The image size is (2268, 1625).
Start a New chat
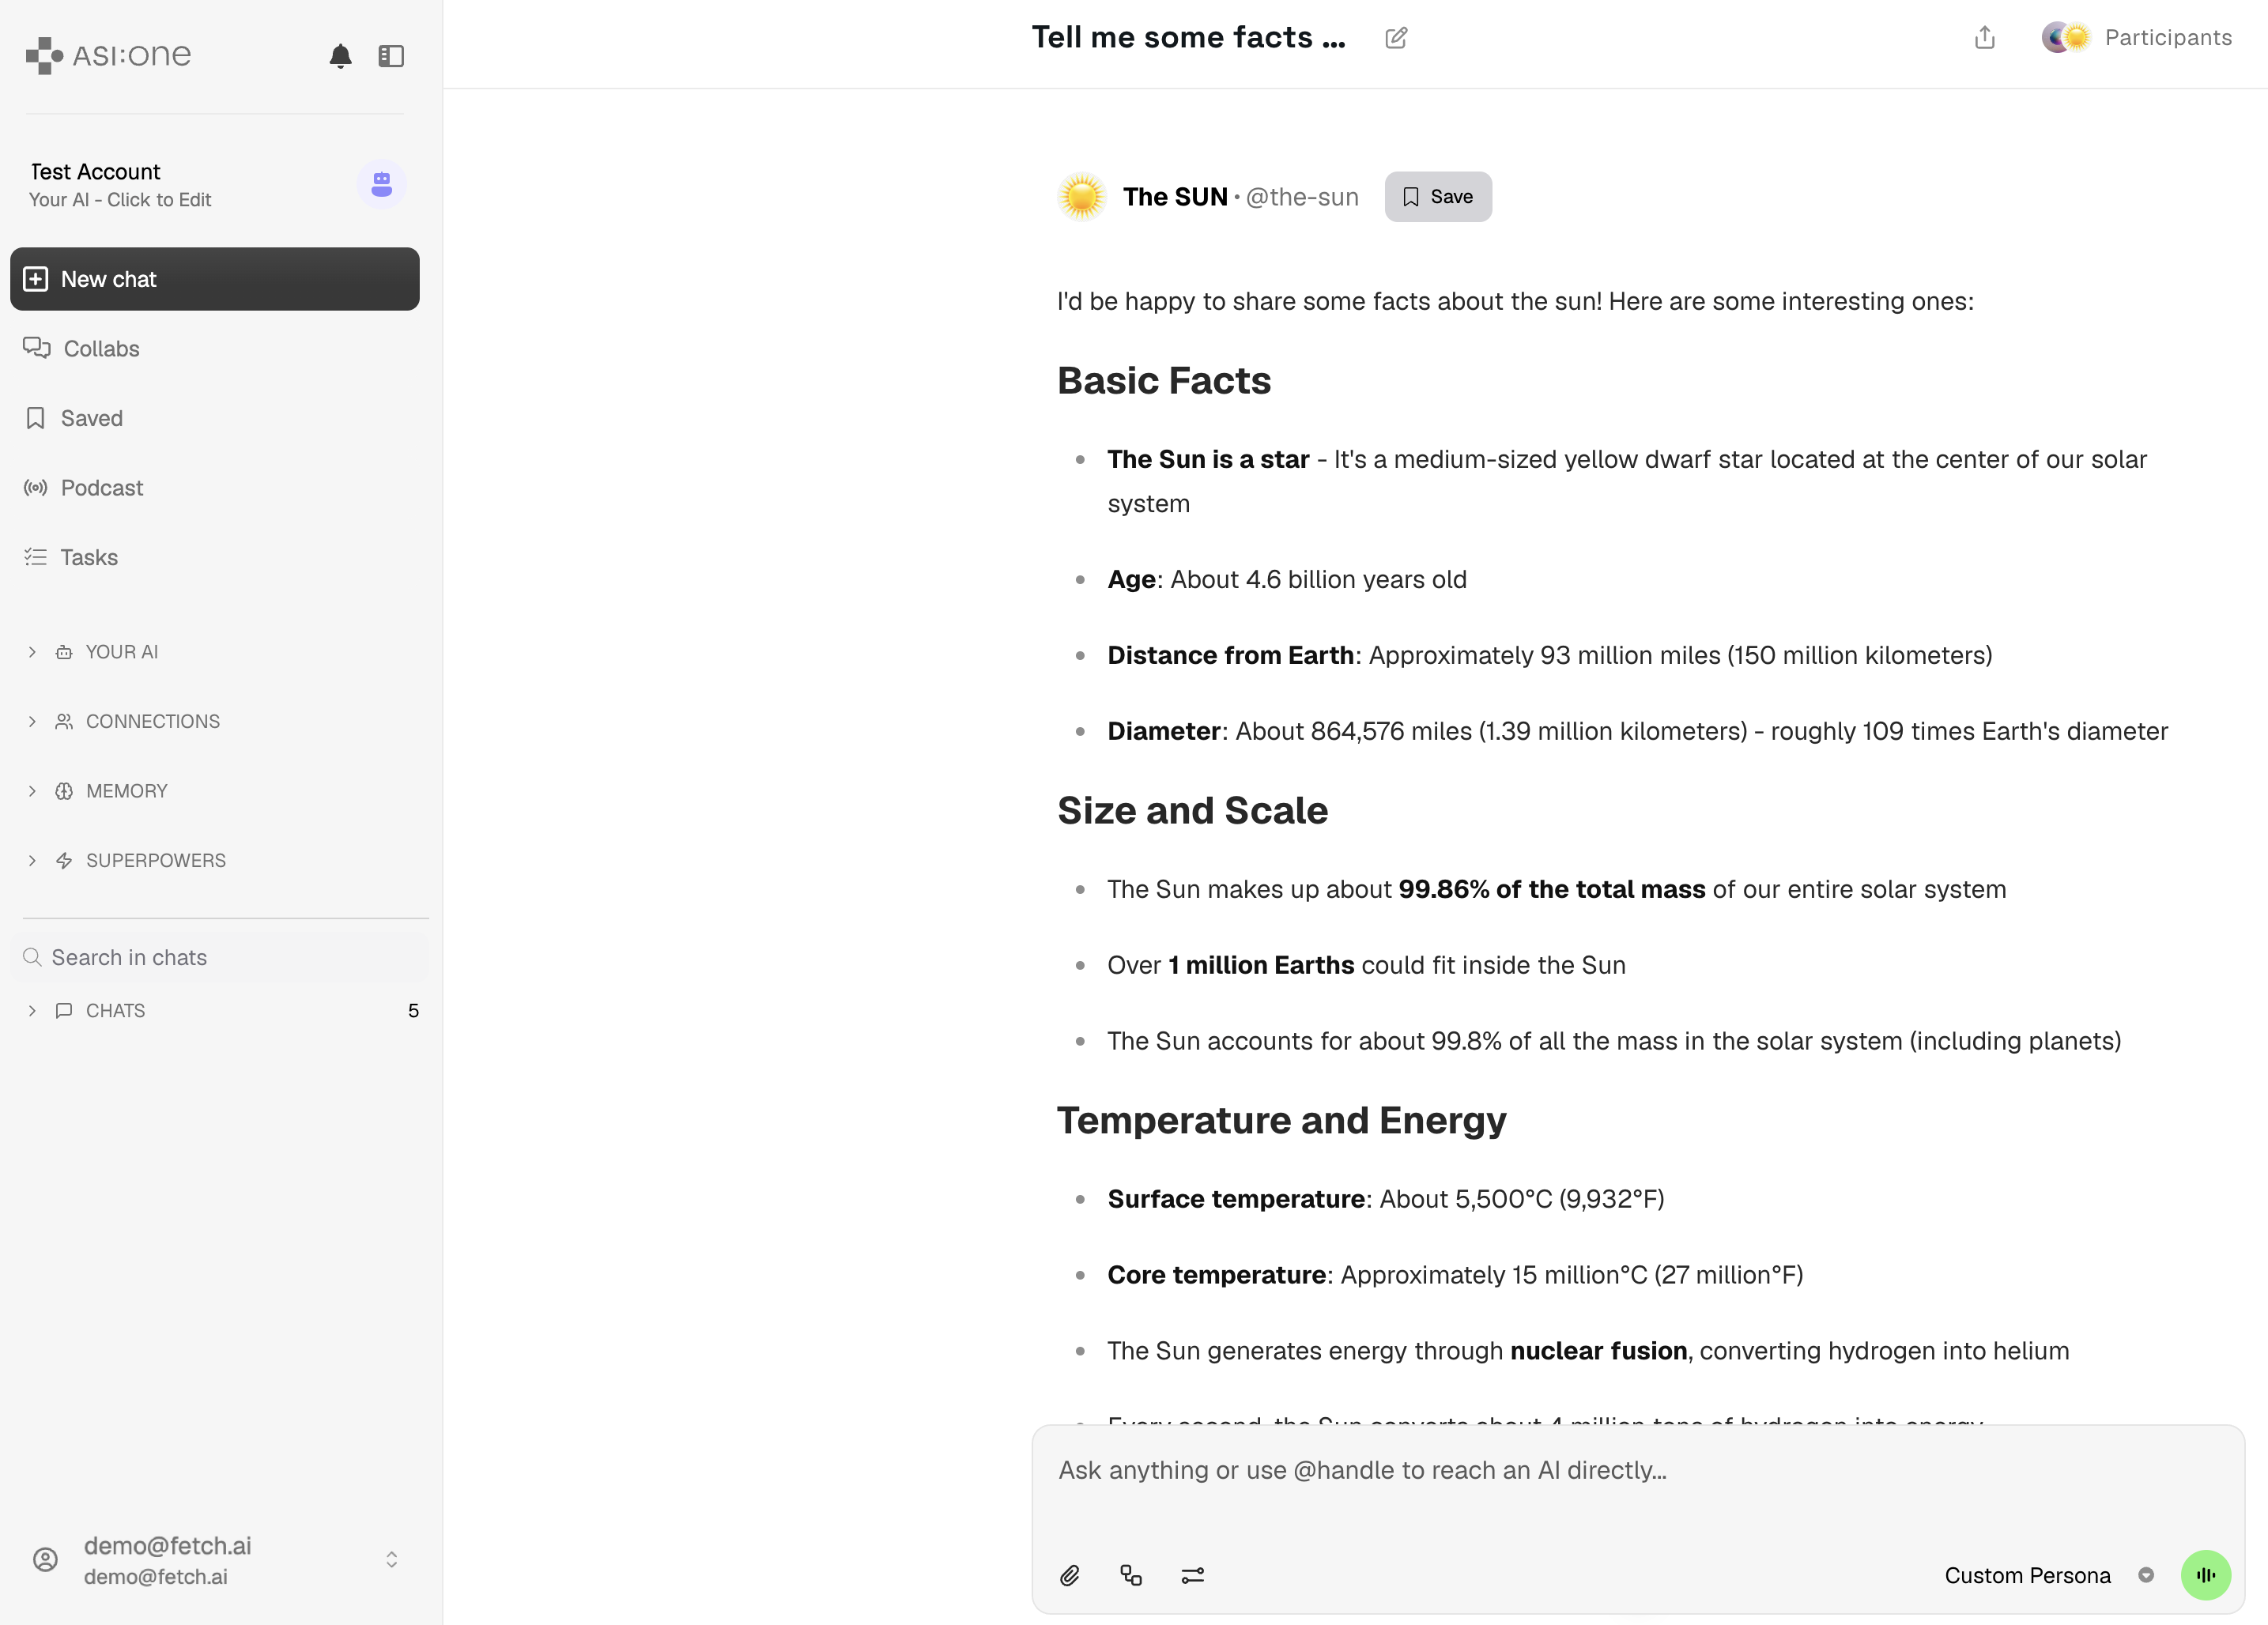(x=214, y=279)
